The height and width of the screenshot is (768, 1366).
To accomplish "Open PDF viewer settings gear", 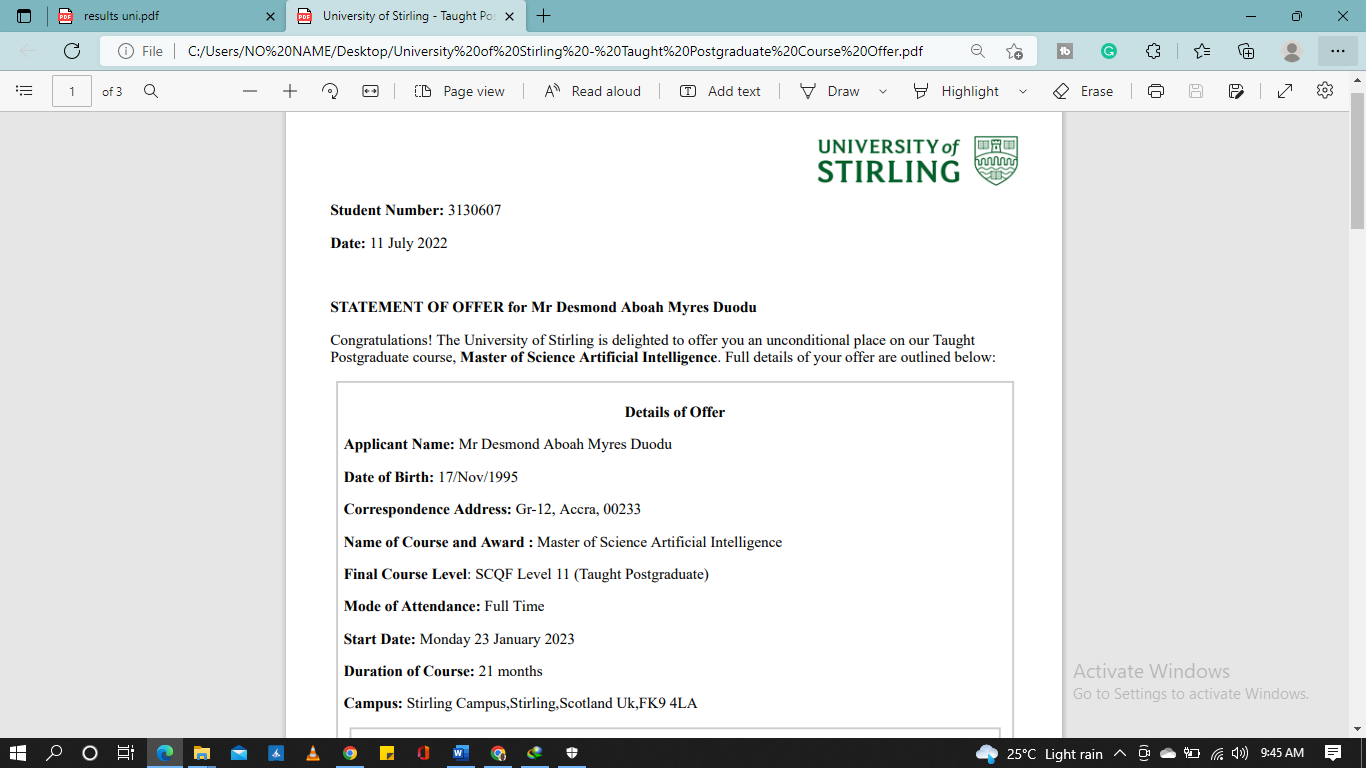I will [x=1325, y=91].
